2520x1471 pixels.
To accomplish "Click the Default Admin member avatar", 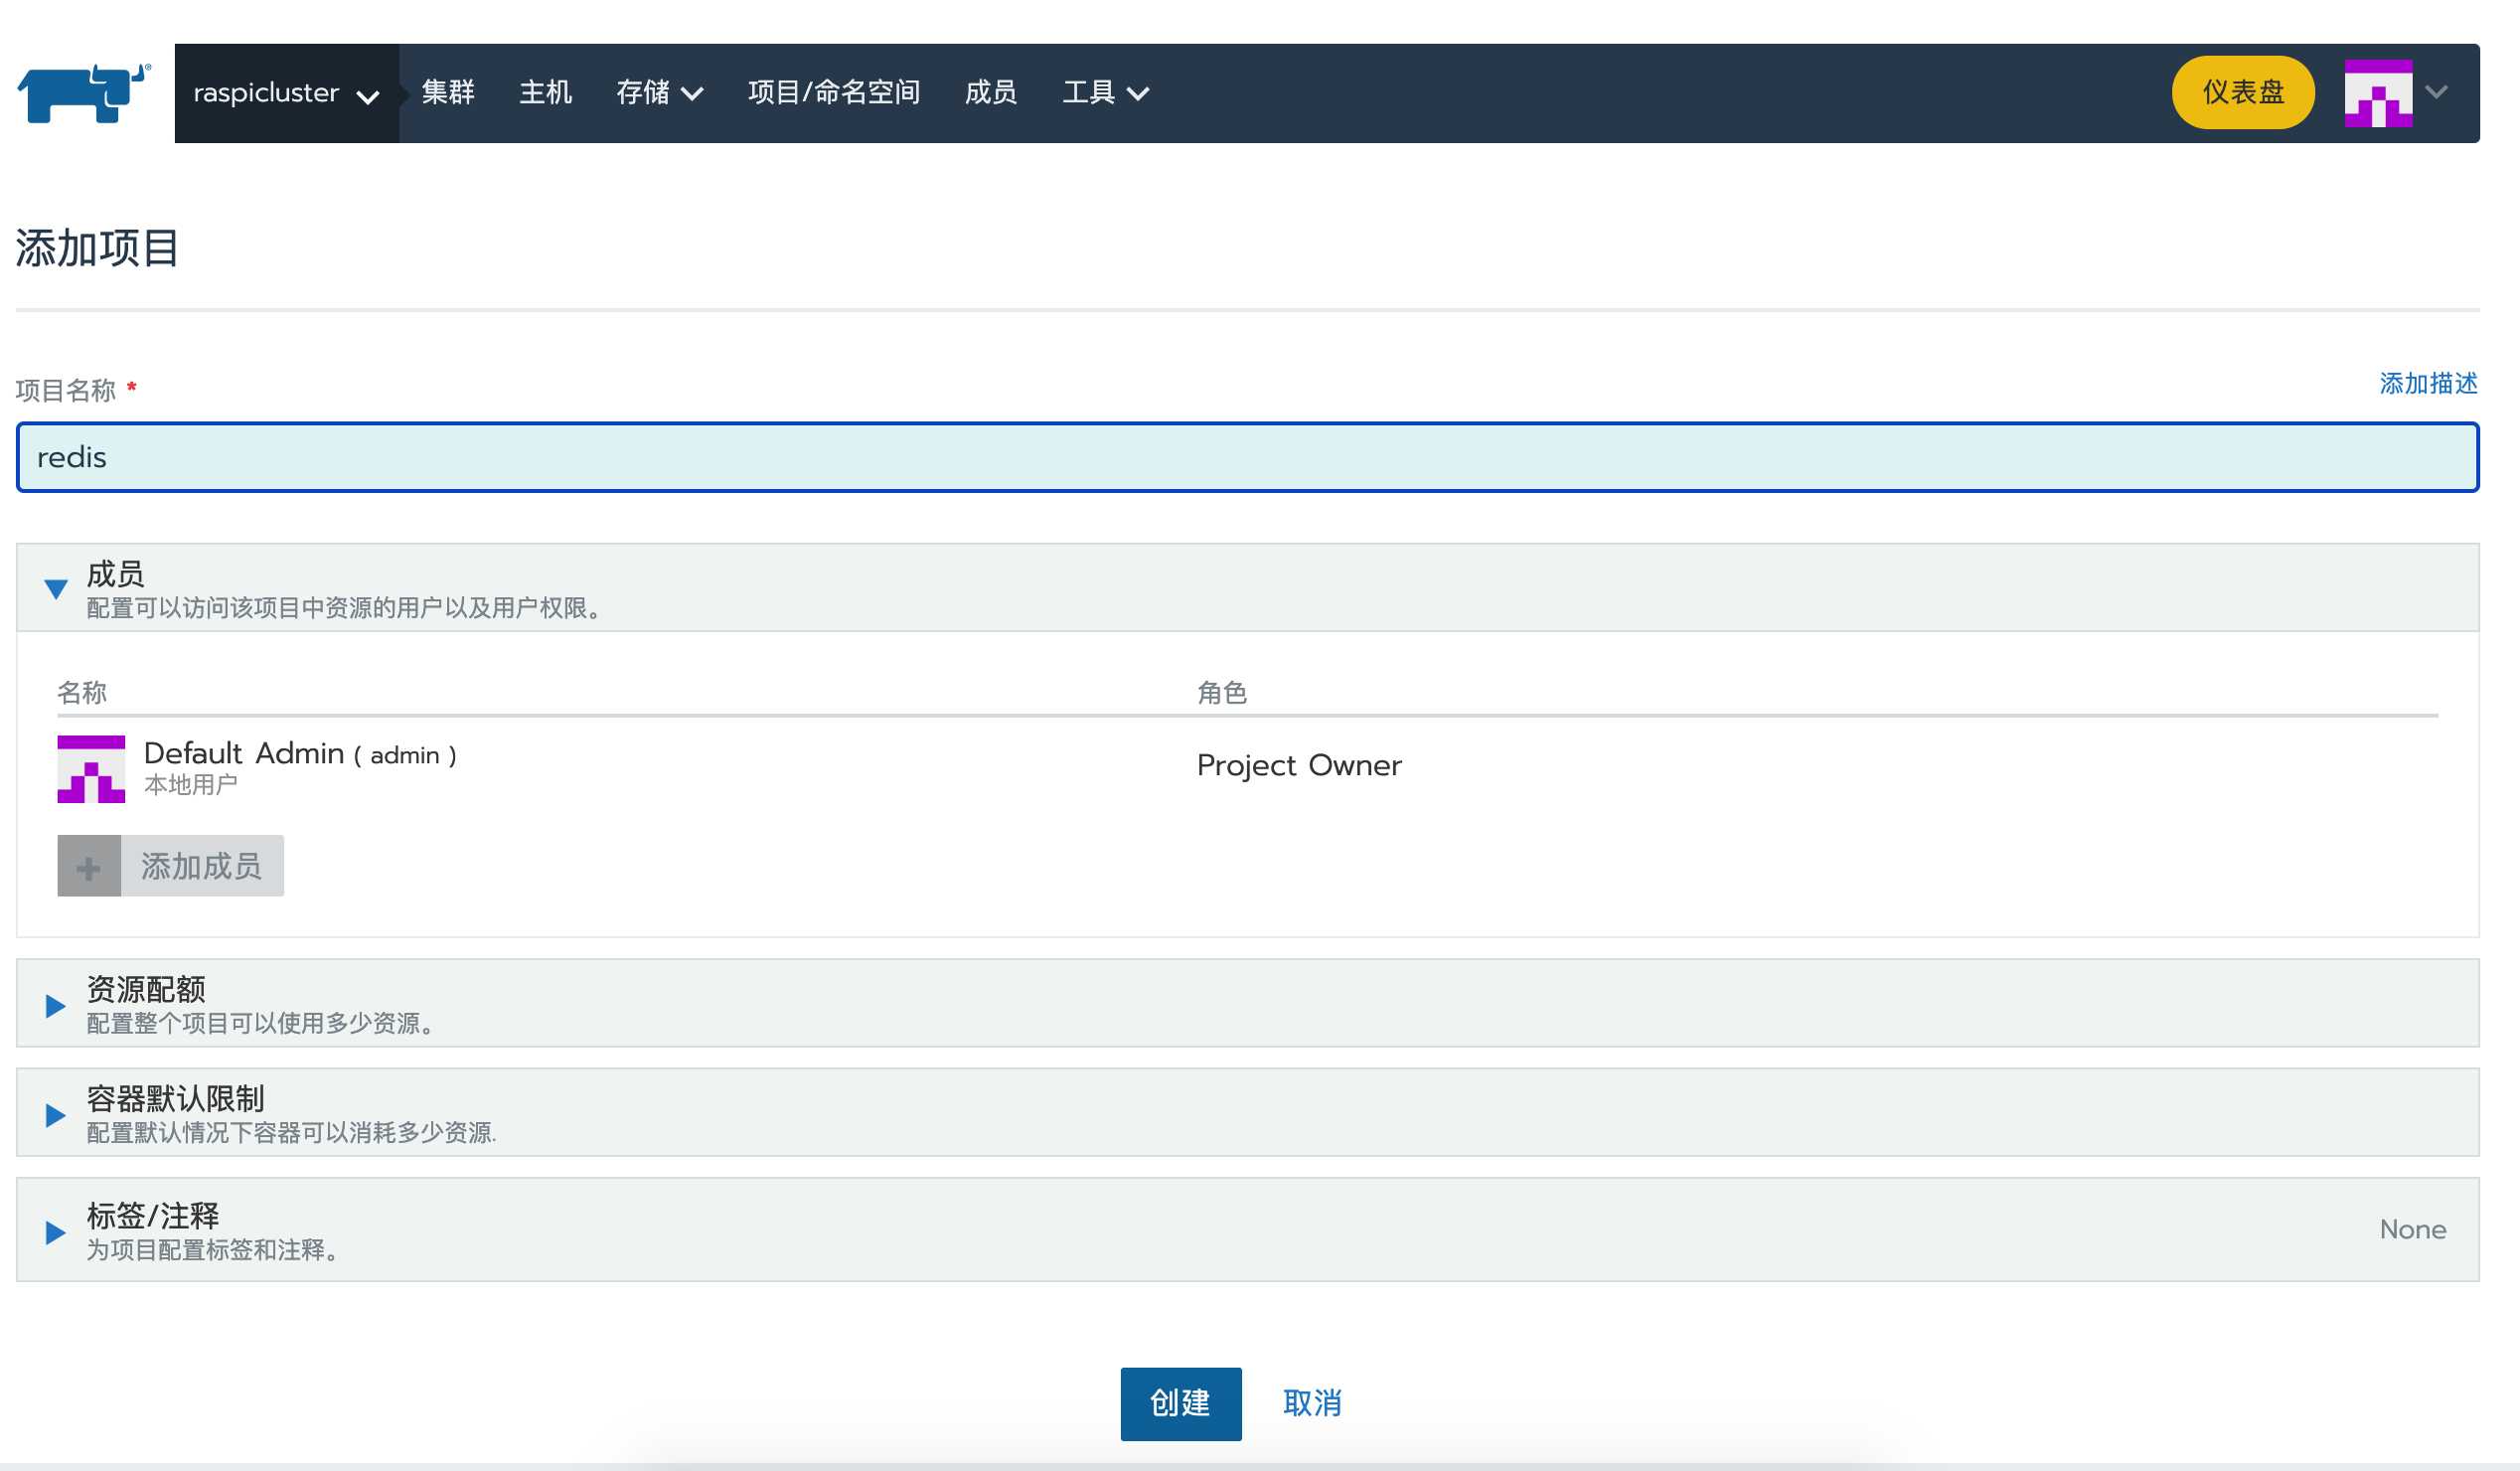I will coord(91,769).
